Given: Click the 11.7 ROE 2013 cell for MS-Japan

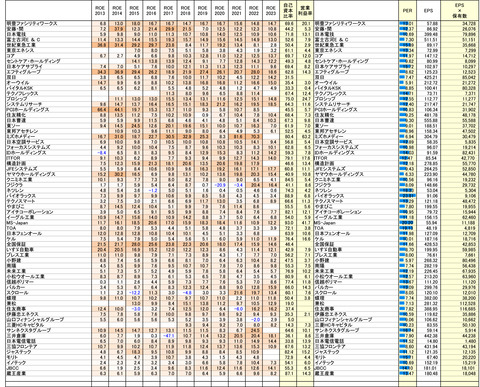Looking at the screenshot, I should point(100,223).
